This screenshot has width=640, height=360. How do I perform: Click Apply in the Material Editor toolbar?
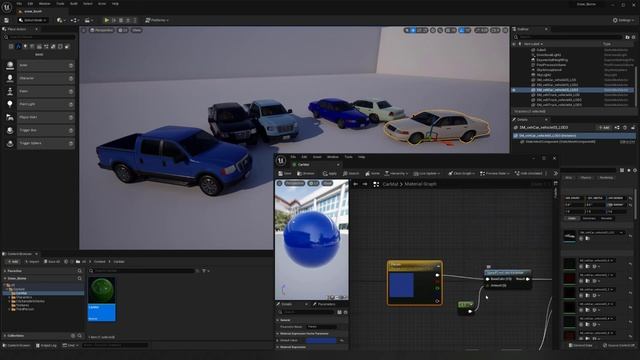pos(330,173)
